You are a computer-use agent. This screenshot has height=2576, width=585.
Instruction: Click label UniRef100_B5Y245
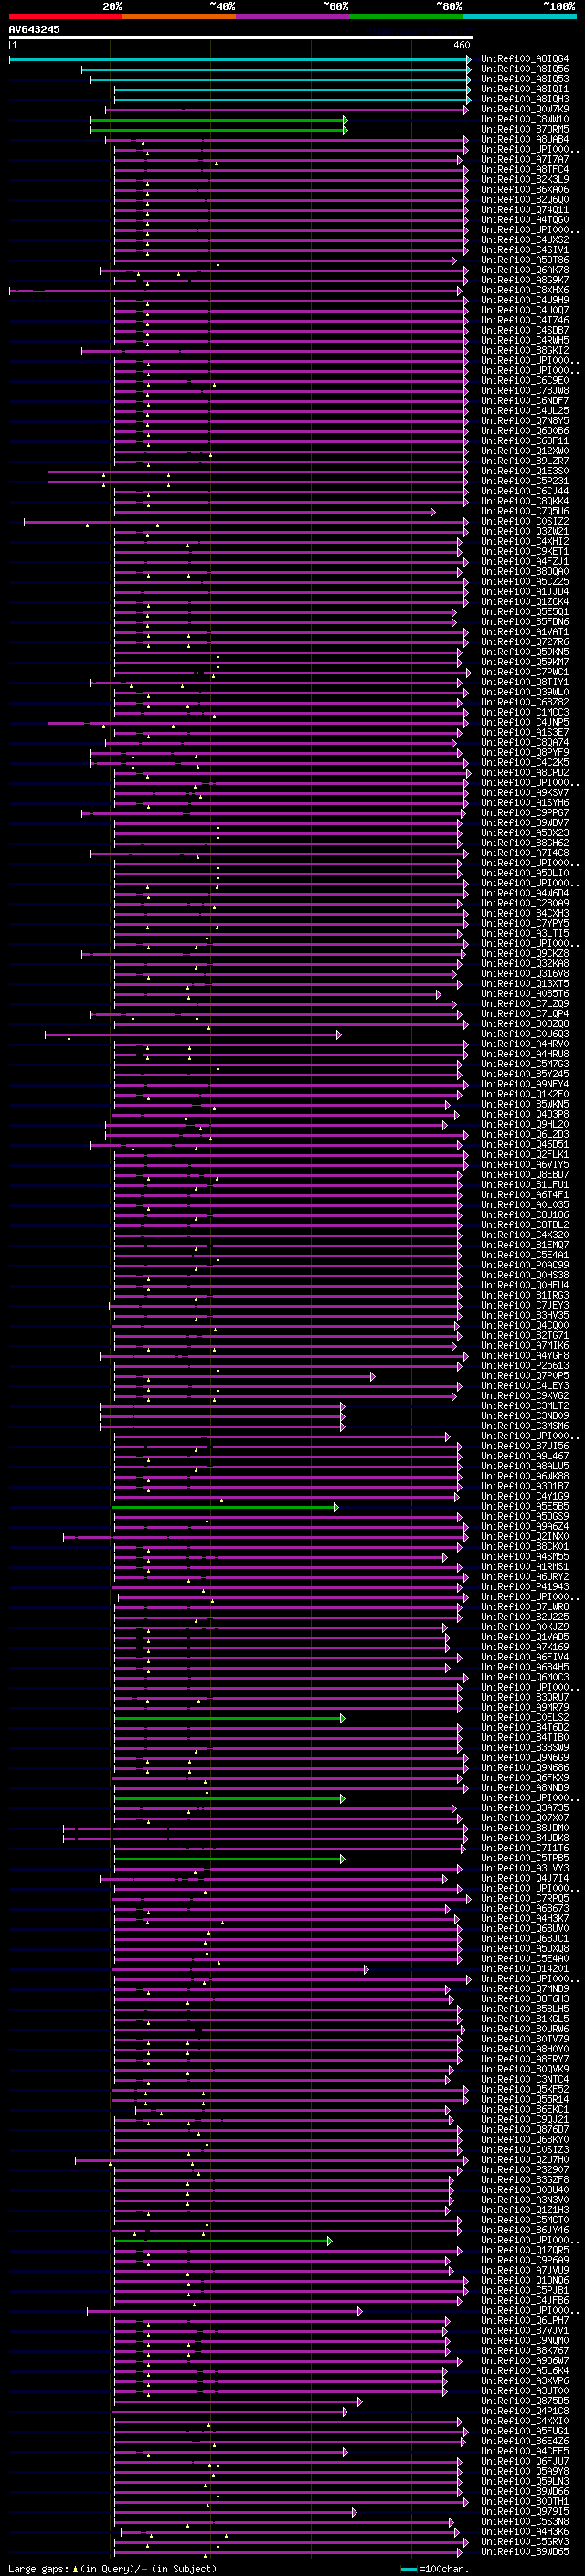[x=525, y=1074]
